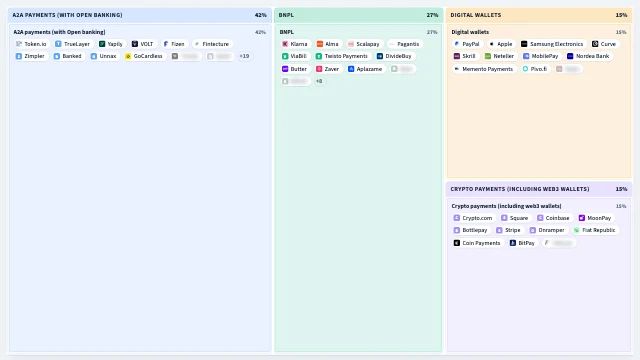Click the Nordea Bank logo icon
Image resolution: width=640 pixels, height=360 pixels.
click(x=570, y=56)
